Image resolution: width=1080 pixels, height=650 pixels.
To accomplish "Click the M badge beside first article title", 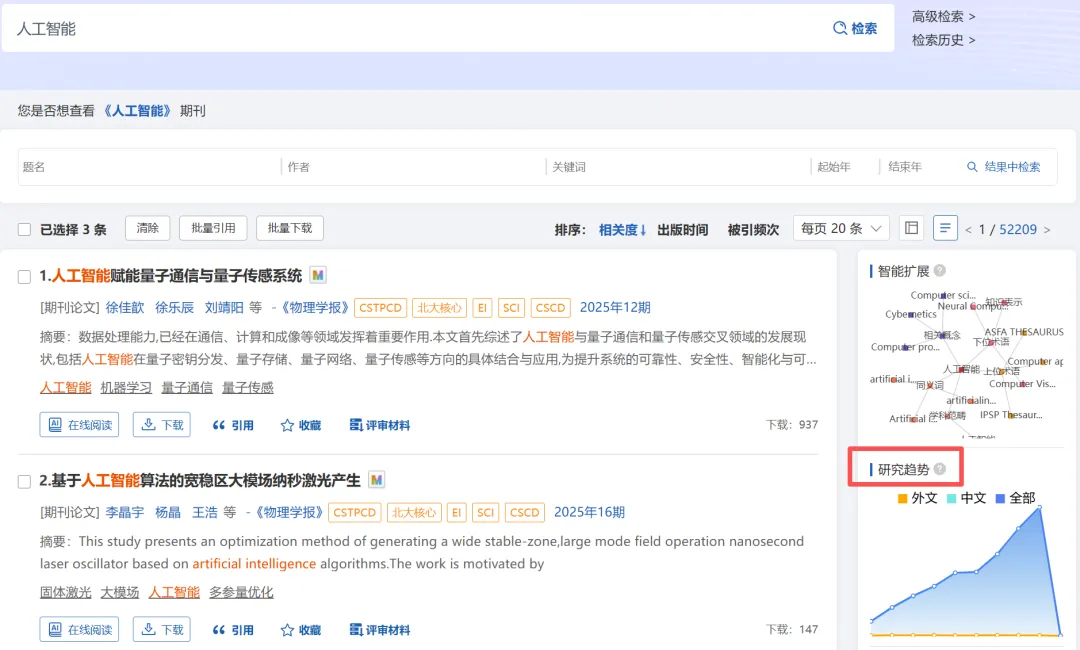I will [x=318, y=275].
